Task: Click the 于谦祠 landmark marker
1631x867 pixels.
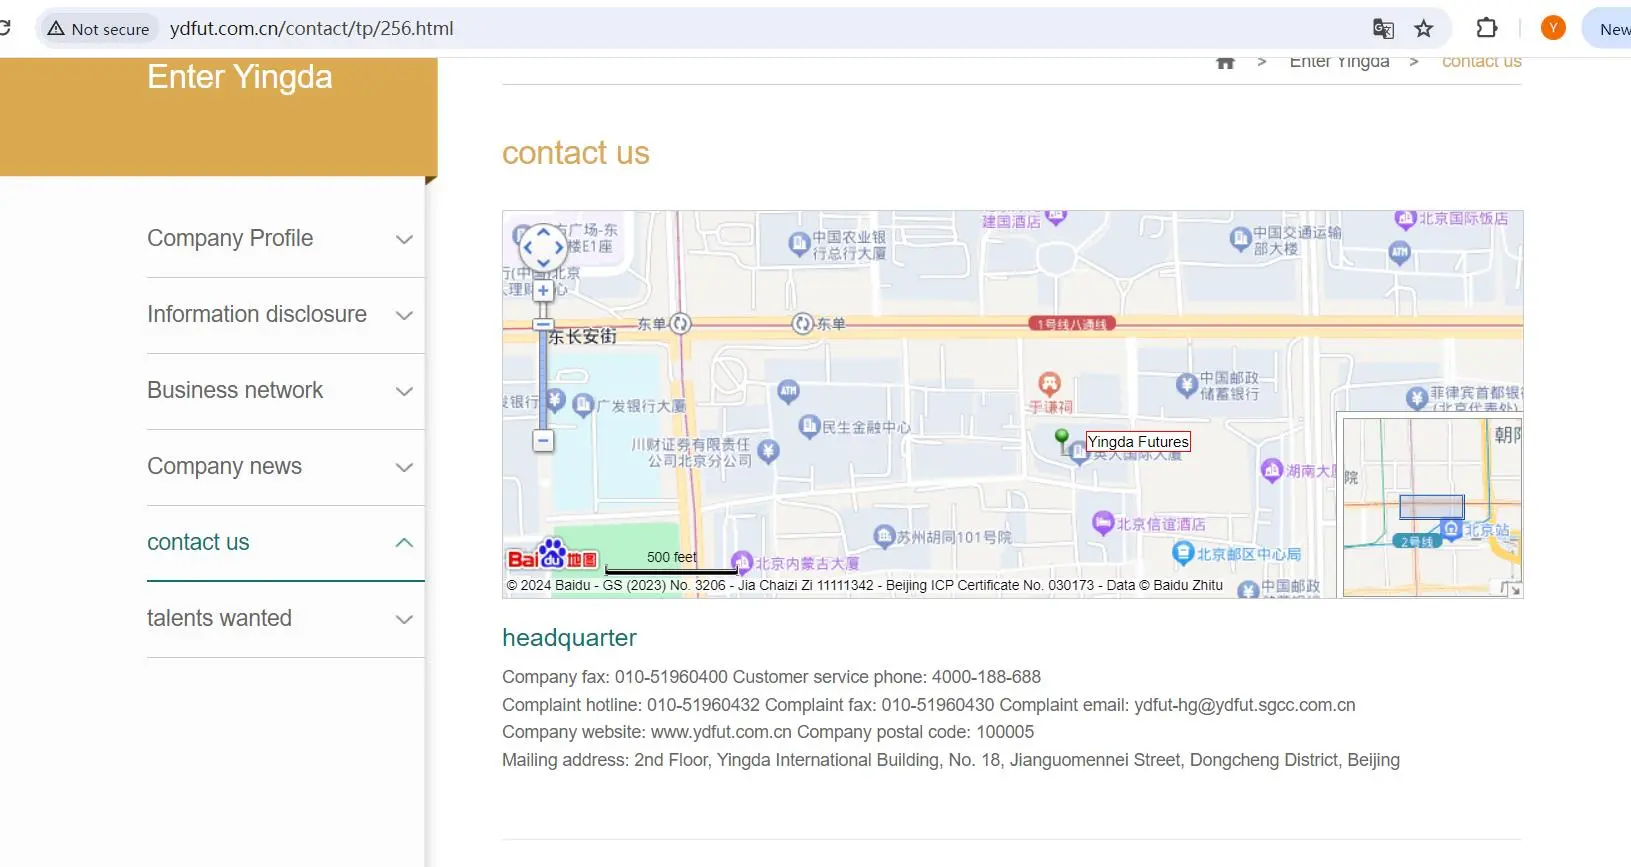Action: point(1049,384)
